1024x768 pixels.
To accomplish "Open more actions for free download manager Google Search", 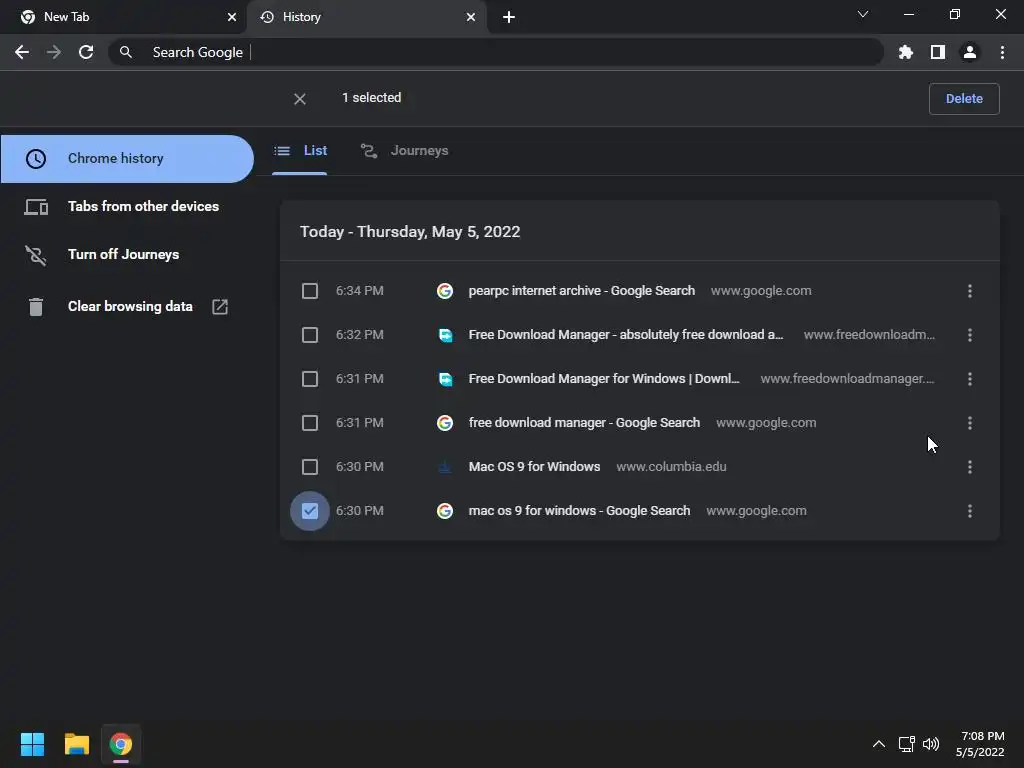I will 970,423.
